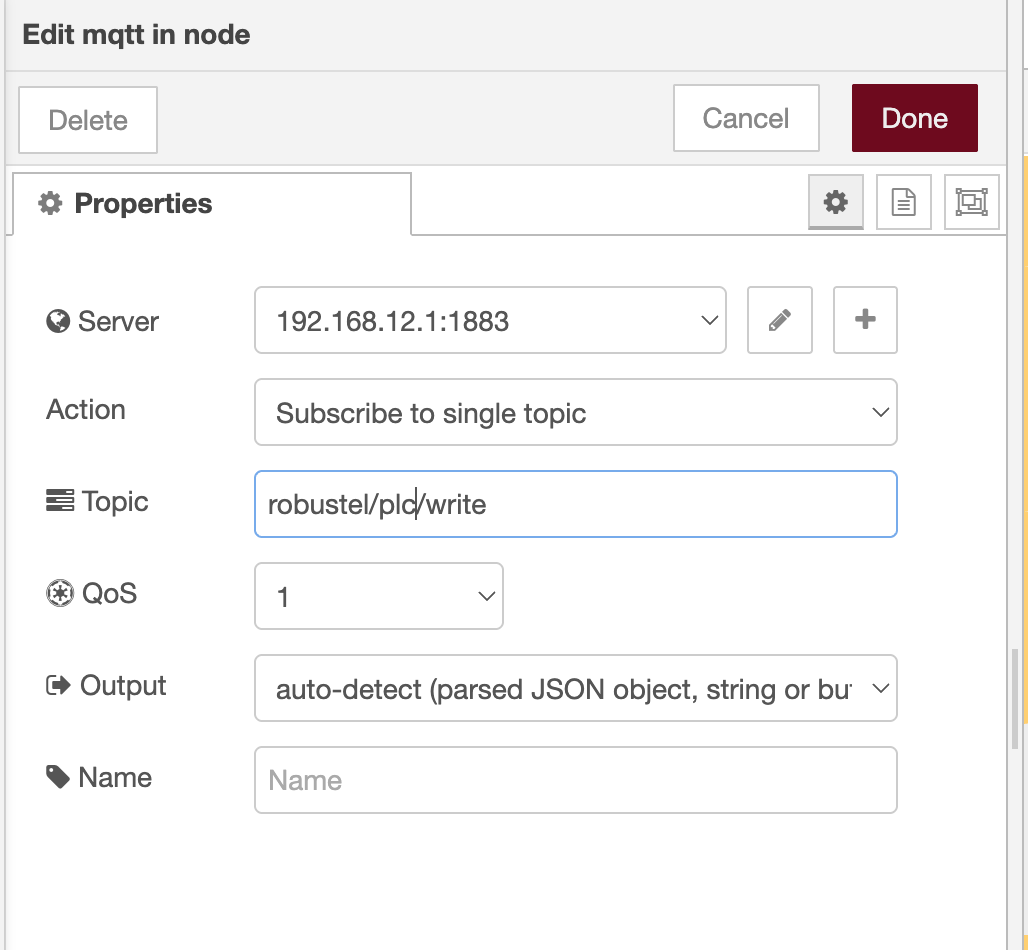Click the Cancel button
The image size is (1028, 950).
[746, 118]
